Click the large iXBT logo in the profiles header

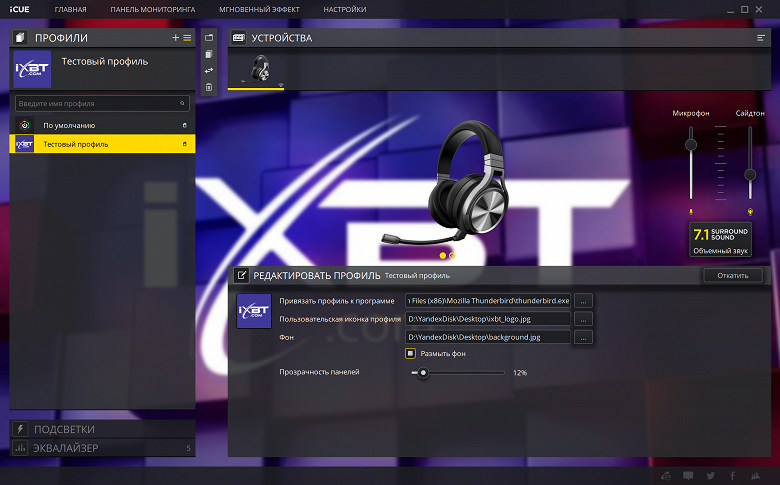tap(32, 69)
